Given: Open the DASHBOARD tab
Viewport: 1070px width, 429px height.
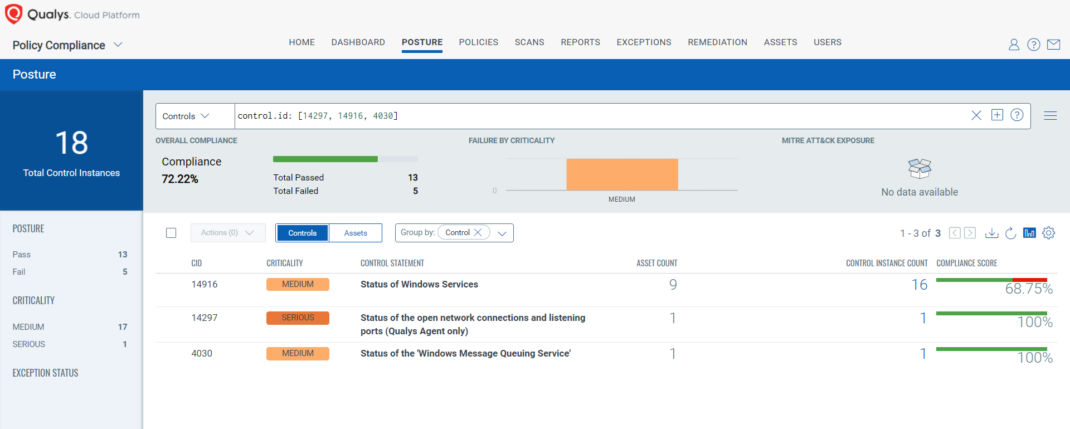Looking at the screenshot, I should pyautogui.click(x=358, y=42).
